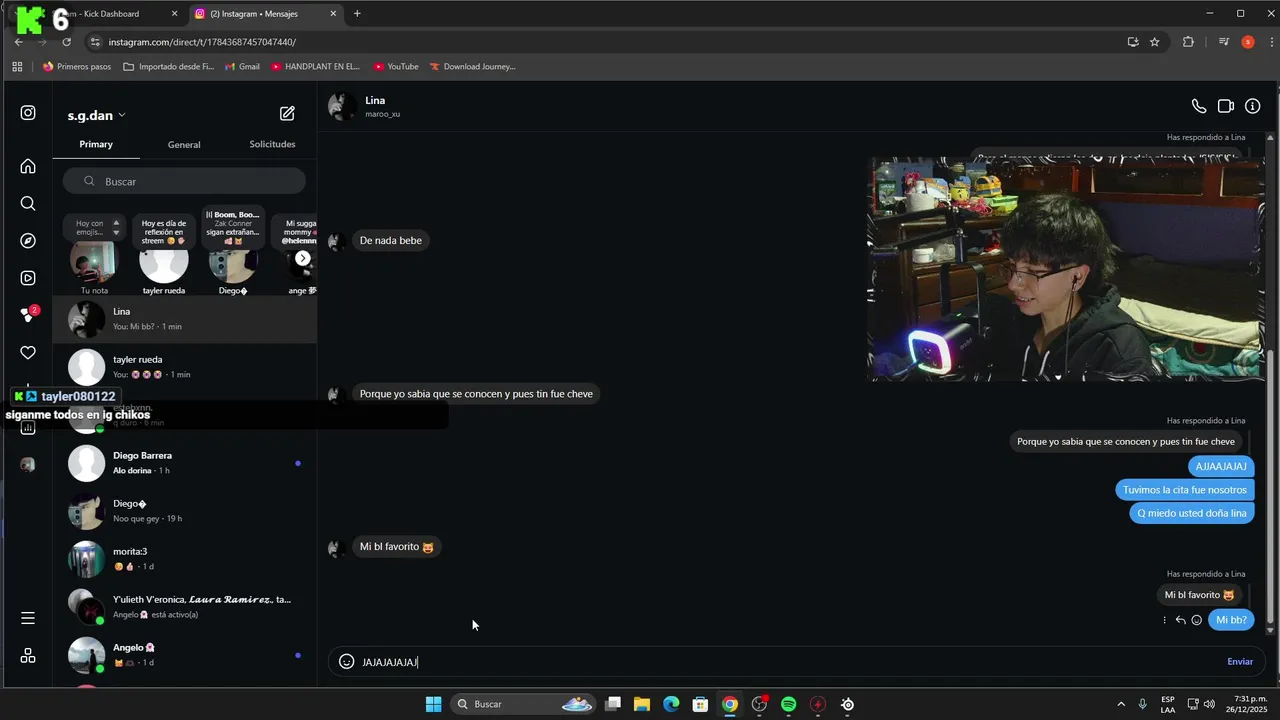The image size is (1280, 720).
Task: Open the Download Journey bookmark
Action: tap(472, 67)
